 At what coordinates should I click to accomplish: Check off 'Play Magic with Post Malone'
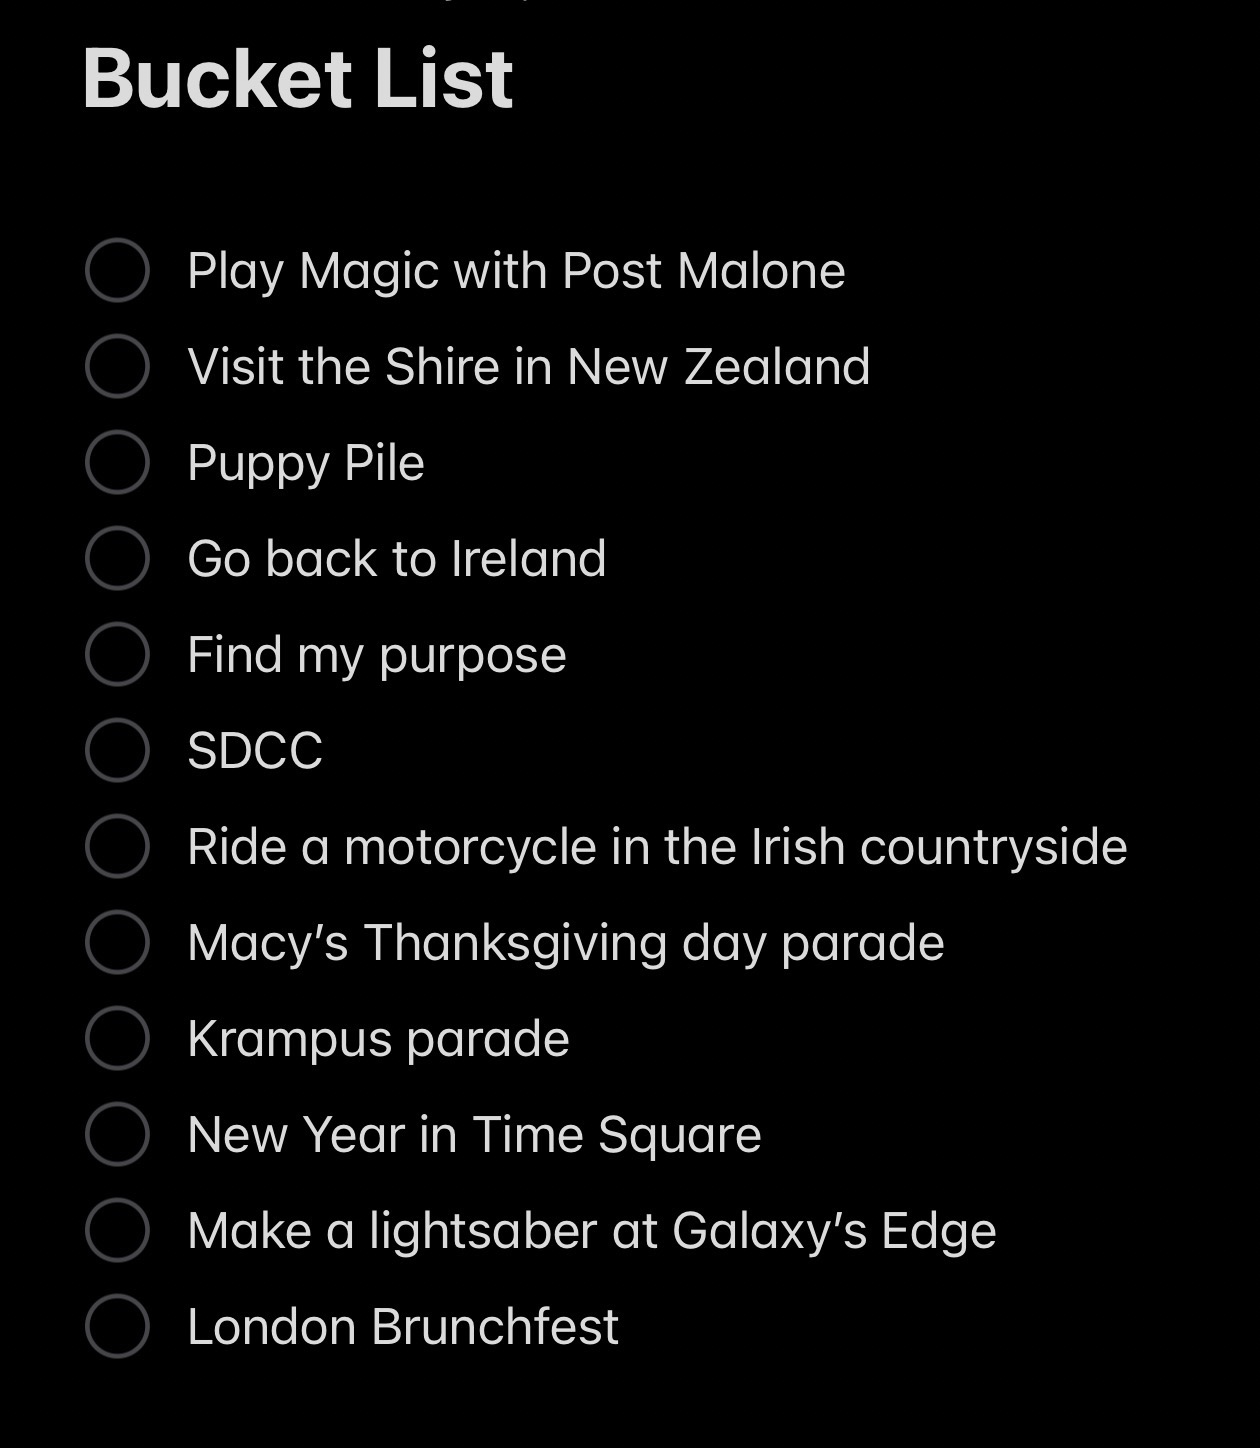point(117,270)
